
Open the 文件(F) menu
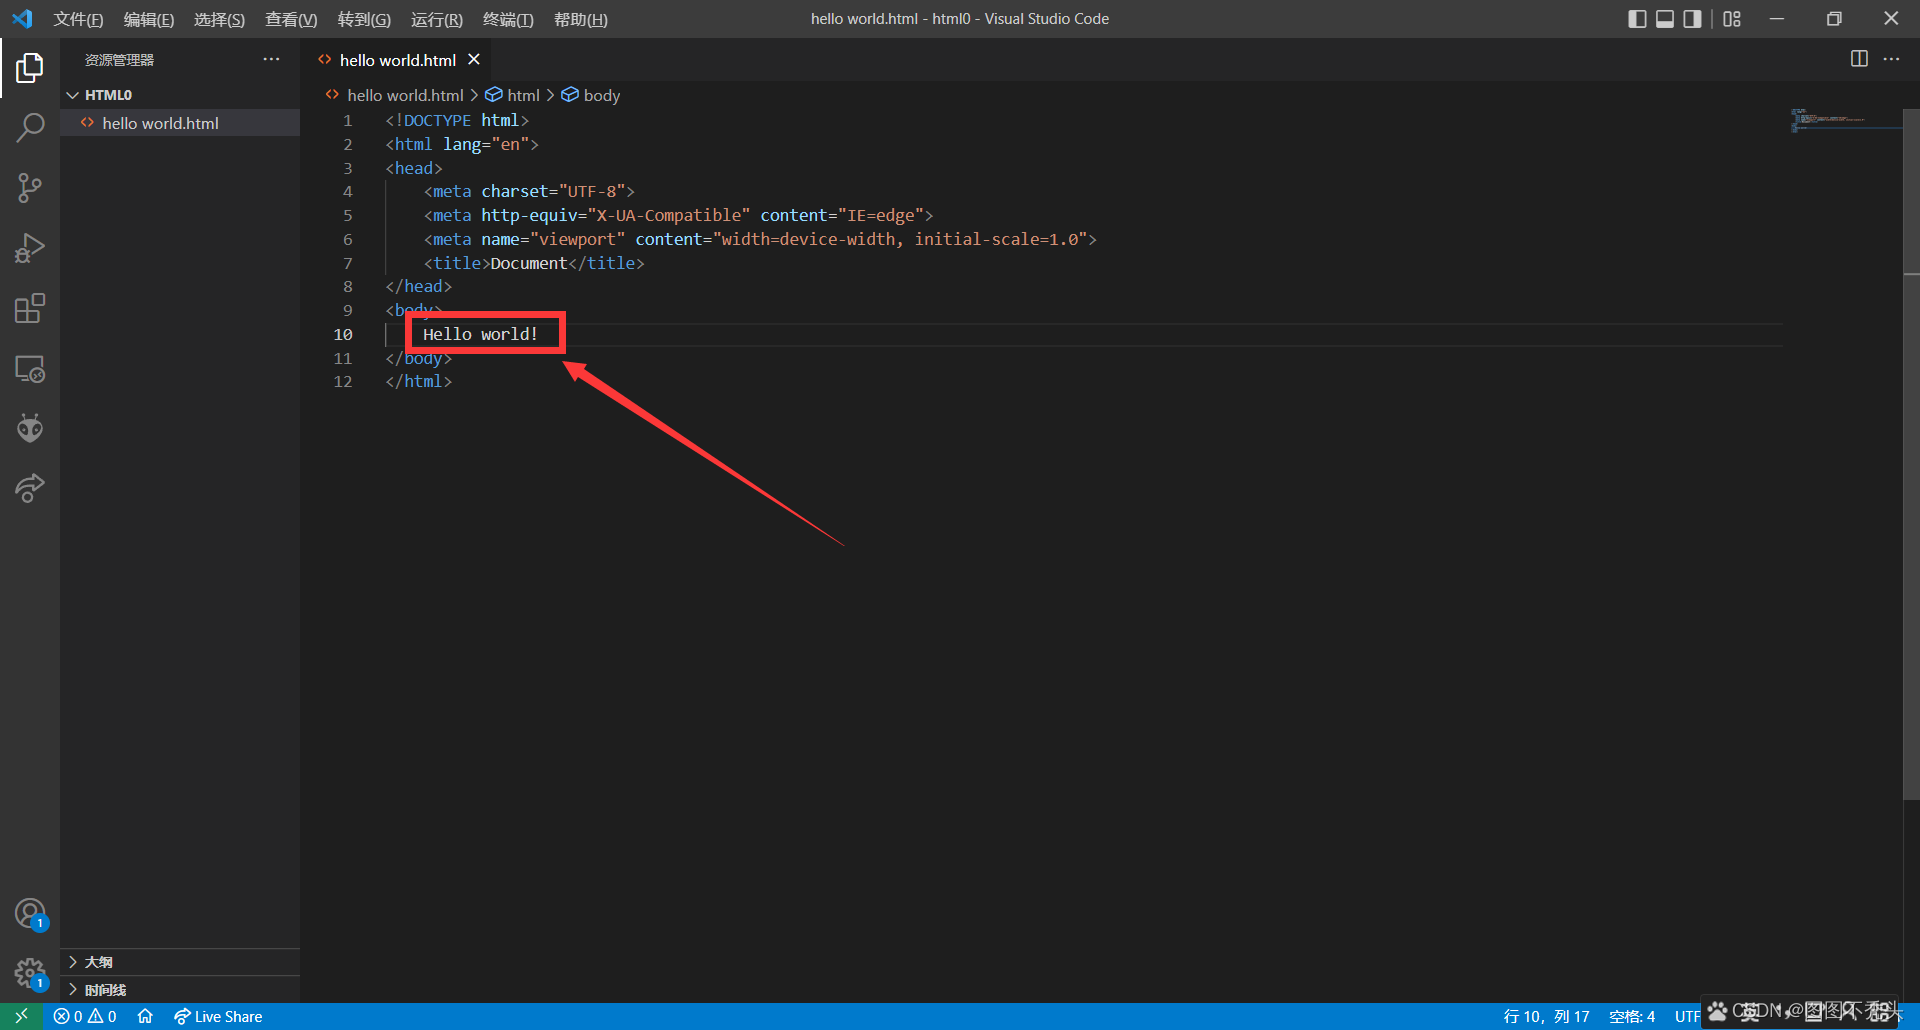click(x=78, y=19)
